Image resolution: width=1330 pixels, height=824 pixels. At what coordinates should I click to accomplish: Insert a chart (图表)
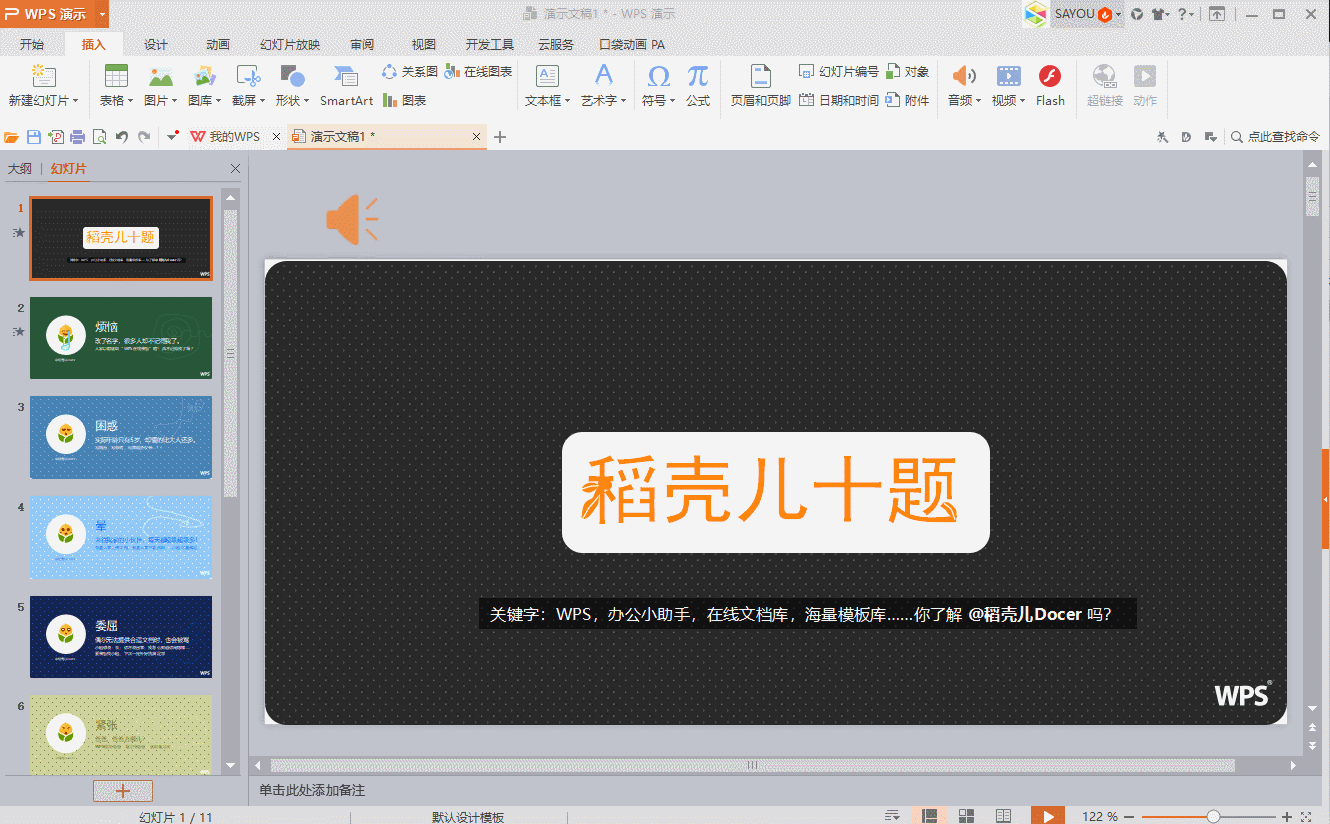[x=405, y=100]
